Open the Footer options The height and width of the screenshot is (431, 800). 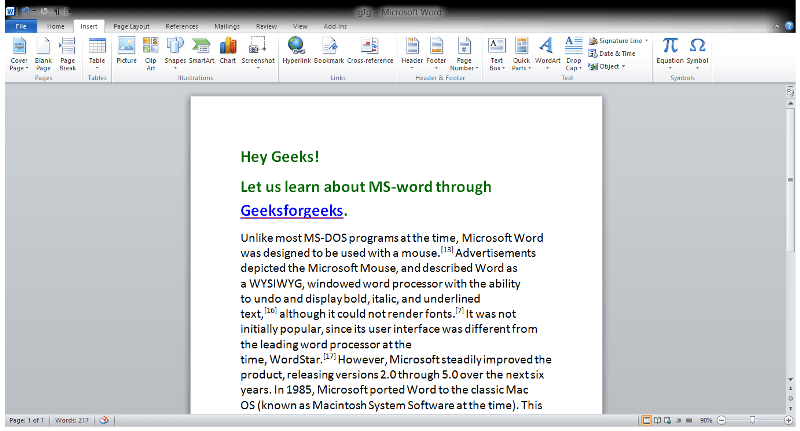click(x=436, y=54)
